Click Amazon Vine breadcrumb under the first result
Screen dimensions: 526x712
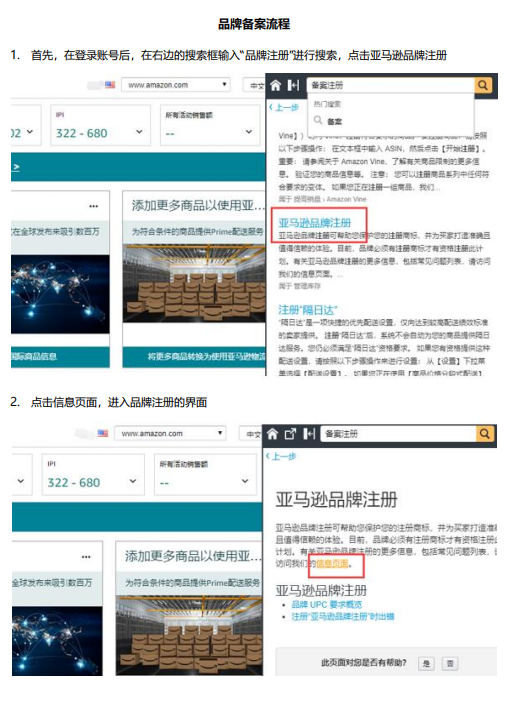point(346,199)
